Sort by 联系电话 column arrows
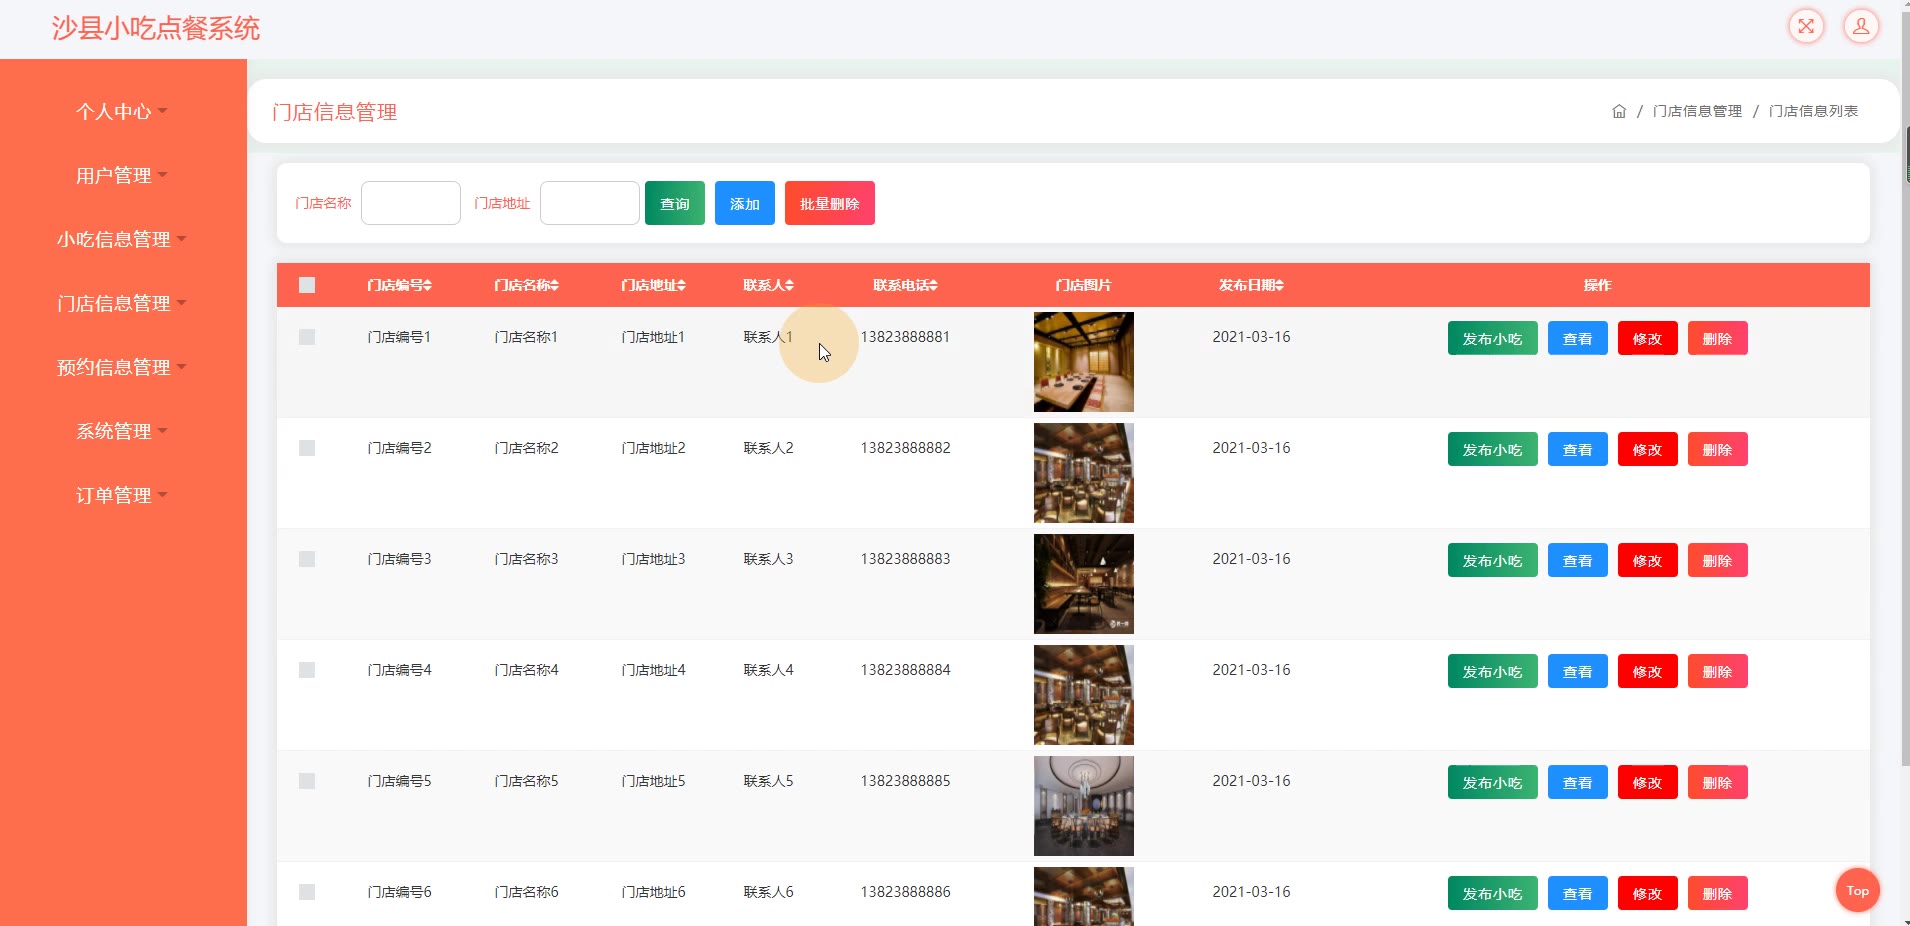This screenshot has height=926, width=1910. (x=933, y=285)
